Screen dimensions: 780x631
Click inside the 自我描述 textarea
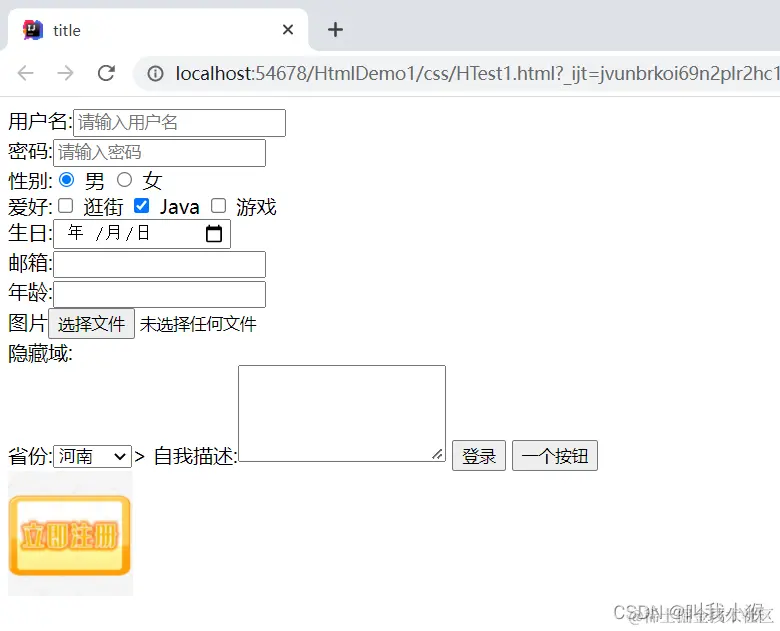[342, 414]
